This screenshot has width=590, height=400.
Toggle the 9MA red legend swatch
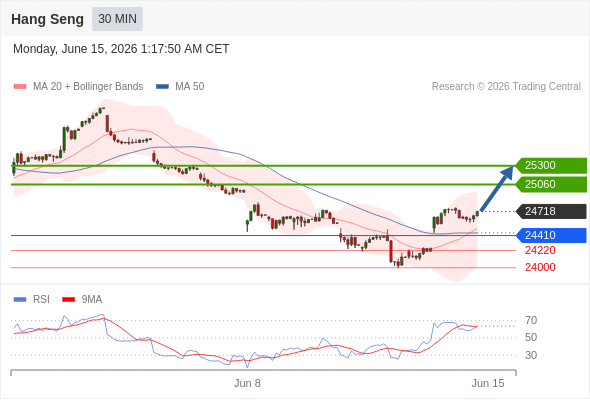[68, 300]
